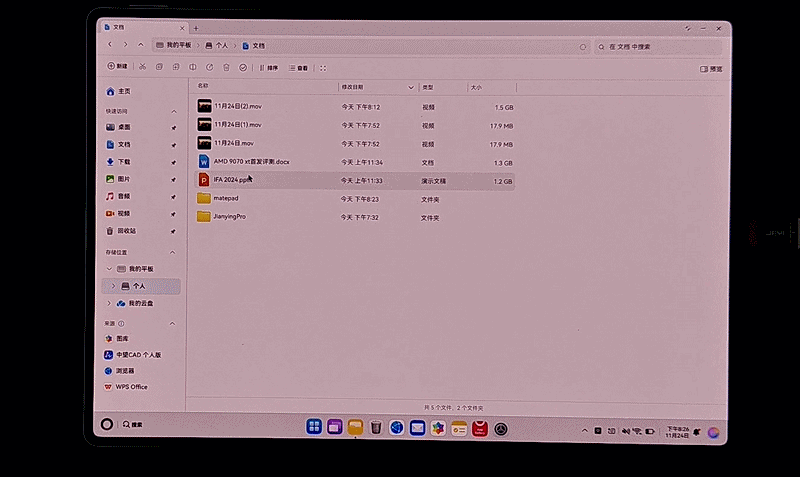Click the cut (scissors) toolbar icon

pyautogui.click(x=143, y=67)
